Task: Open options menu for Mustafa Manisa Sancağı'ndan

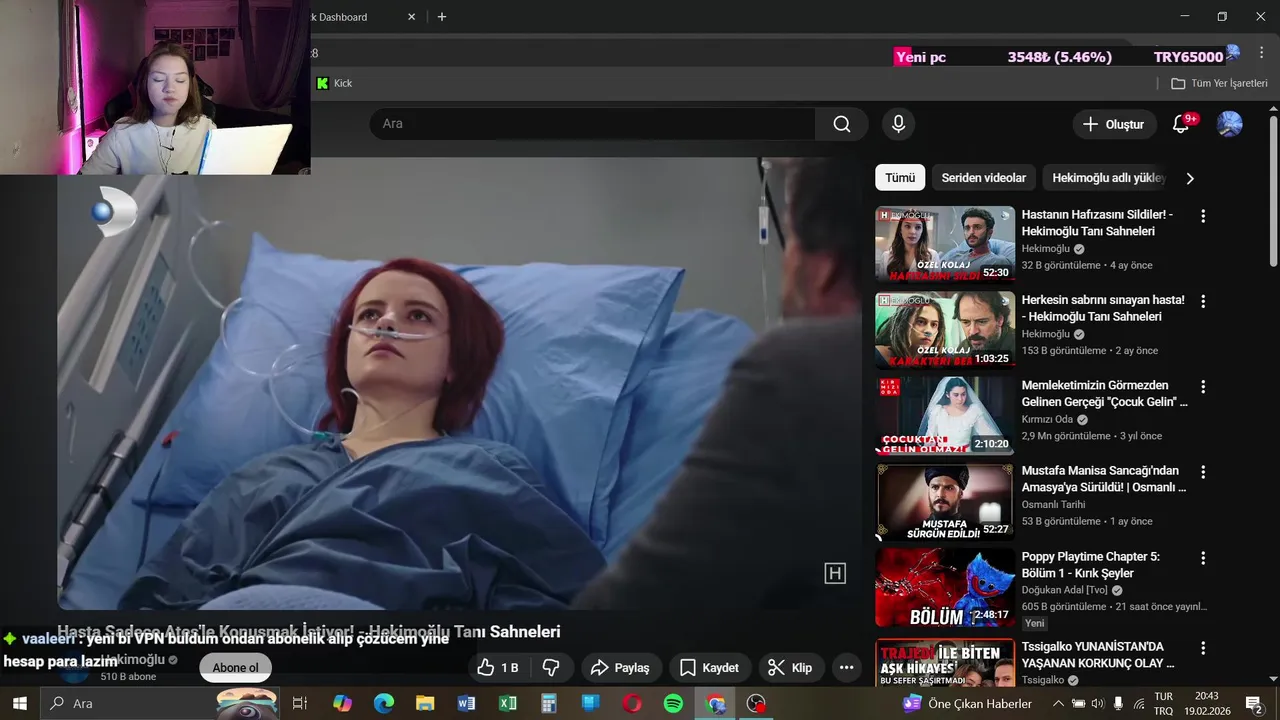Action: click(x=1203, y=472)
